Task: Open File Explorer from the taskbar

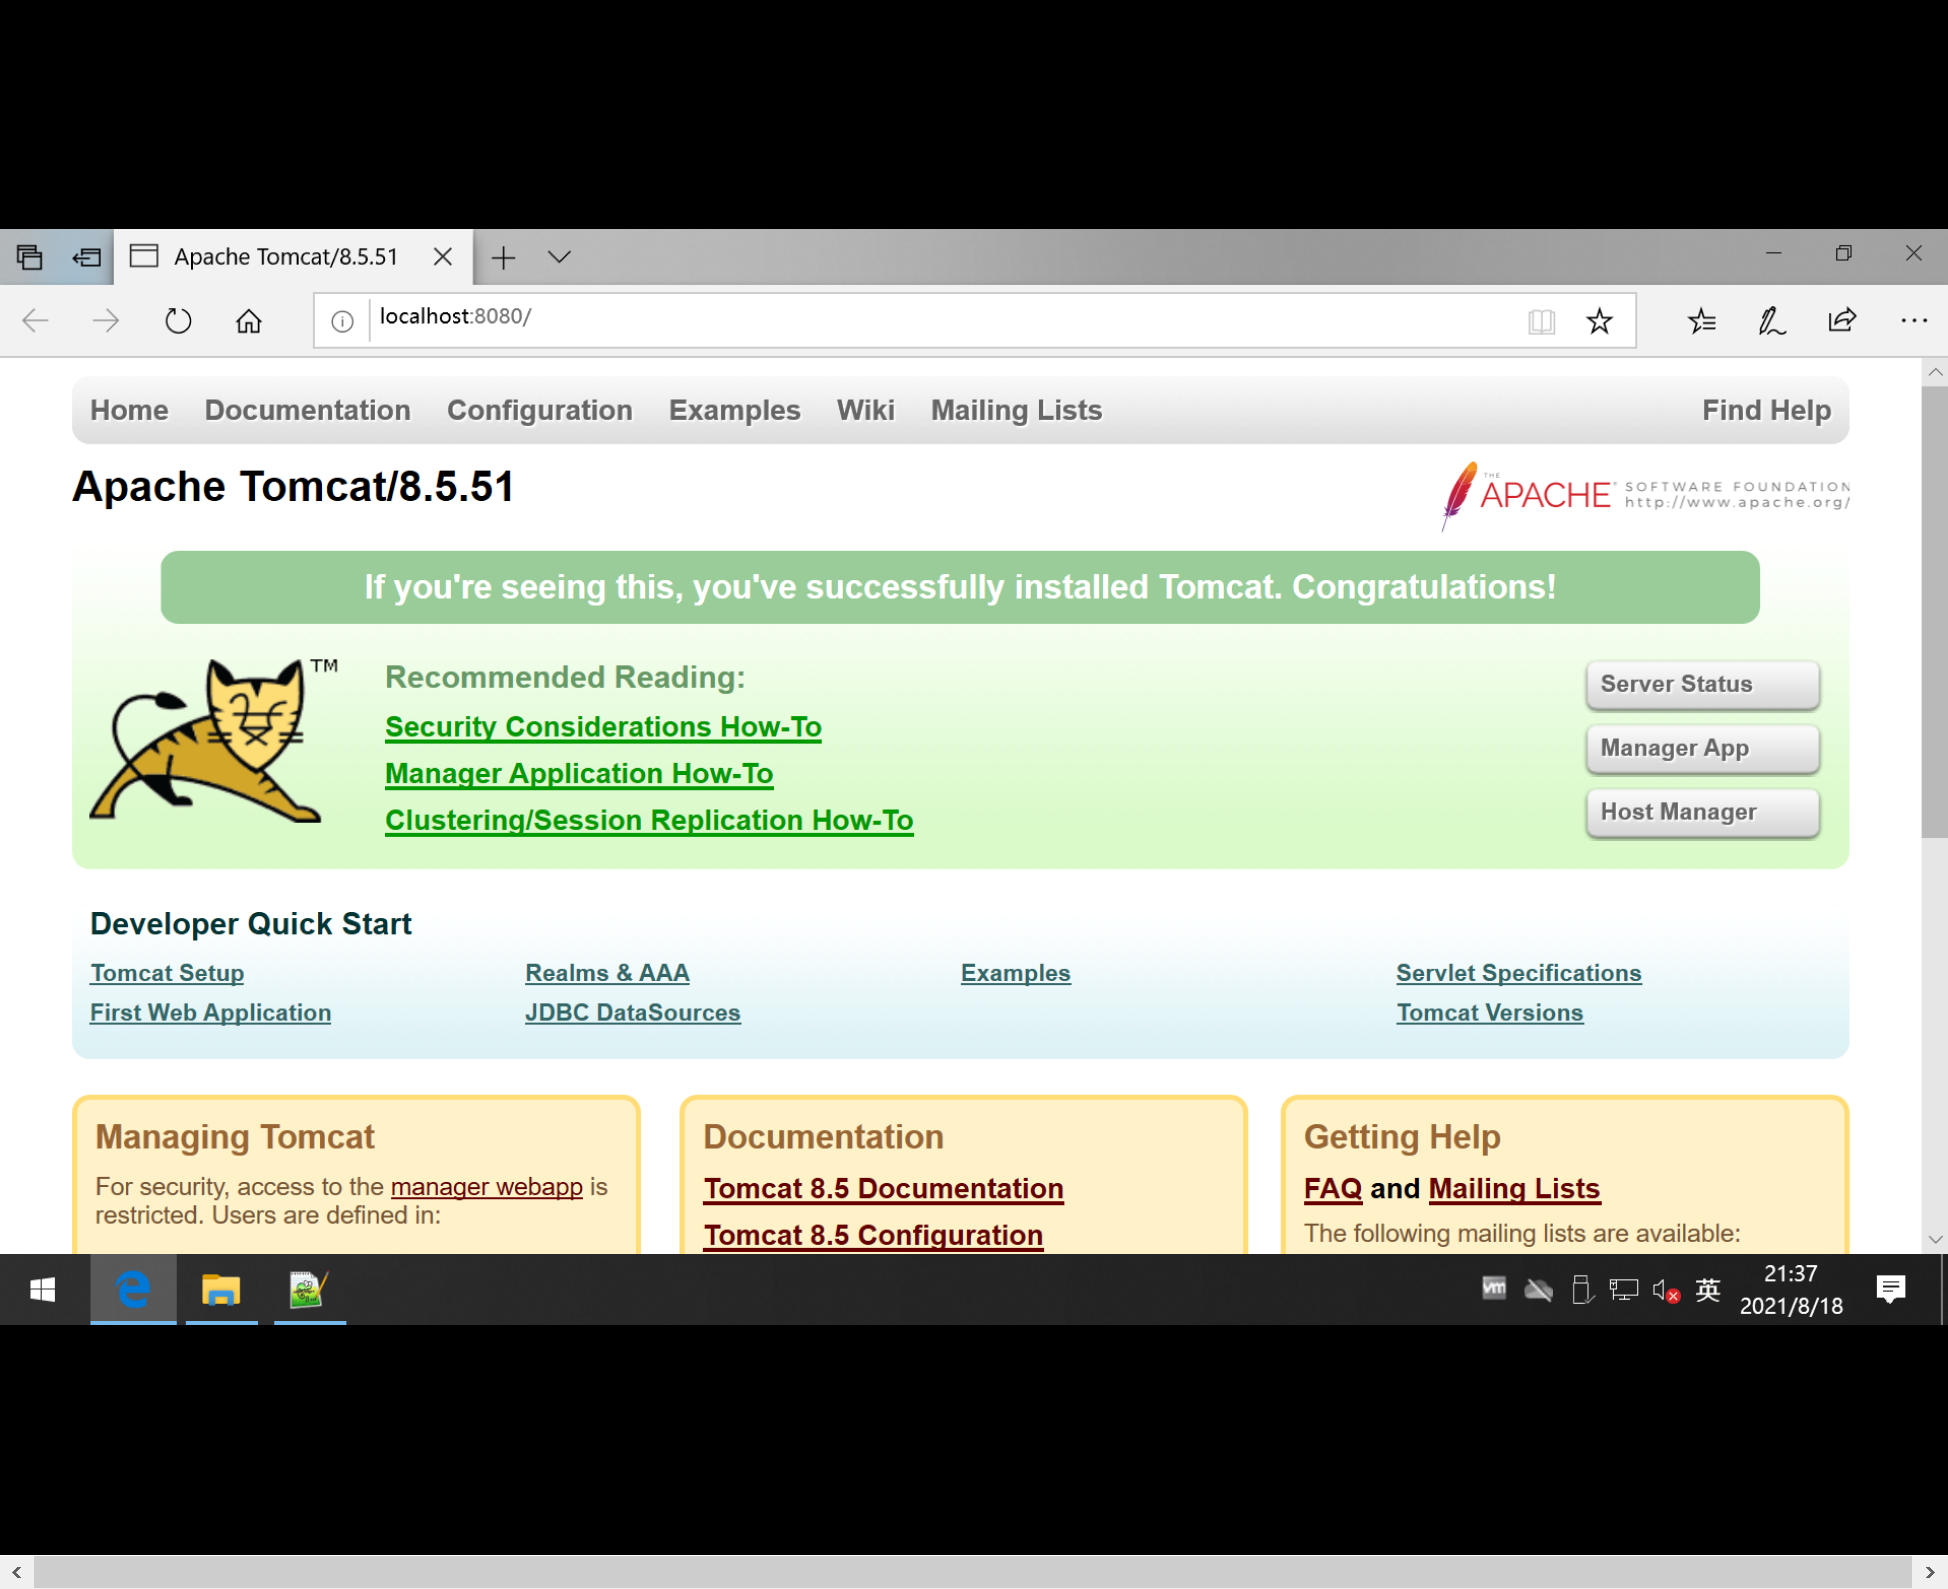Action: tap(222, 1290)
